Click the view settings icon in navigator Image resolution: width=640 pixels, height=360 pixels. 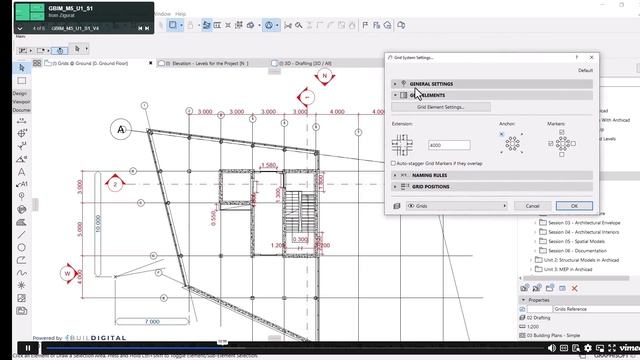562,289
